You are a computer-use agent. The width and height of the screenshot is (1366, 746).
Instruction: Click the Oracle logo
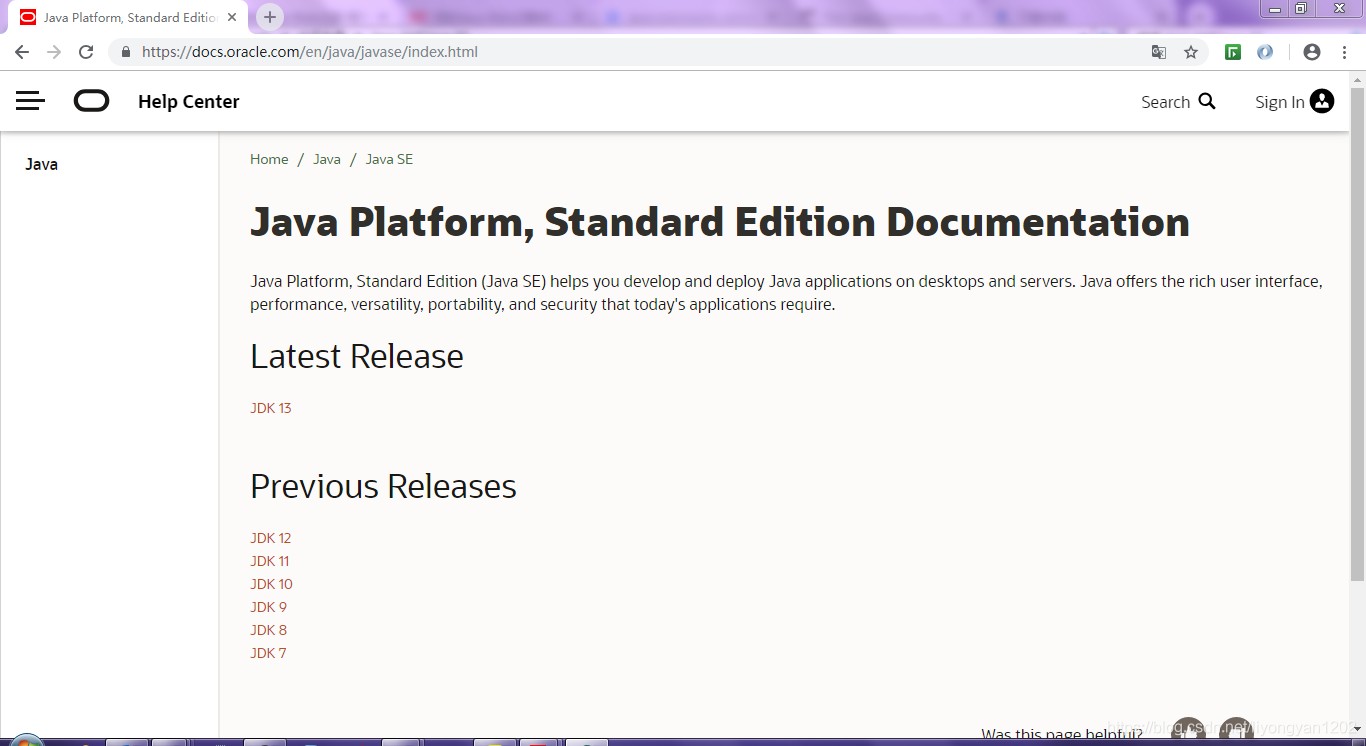[91, 100]
